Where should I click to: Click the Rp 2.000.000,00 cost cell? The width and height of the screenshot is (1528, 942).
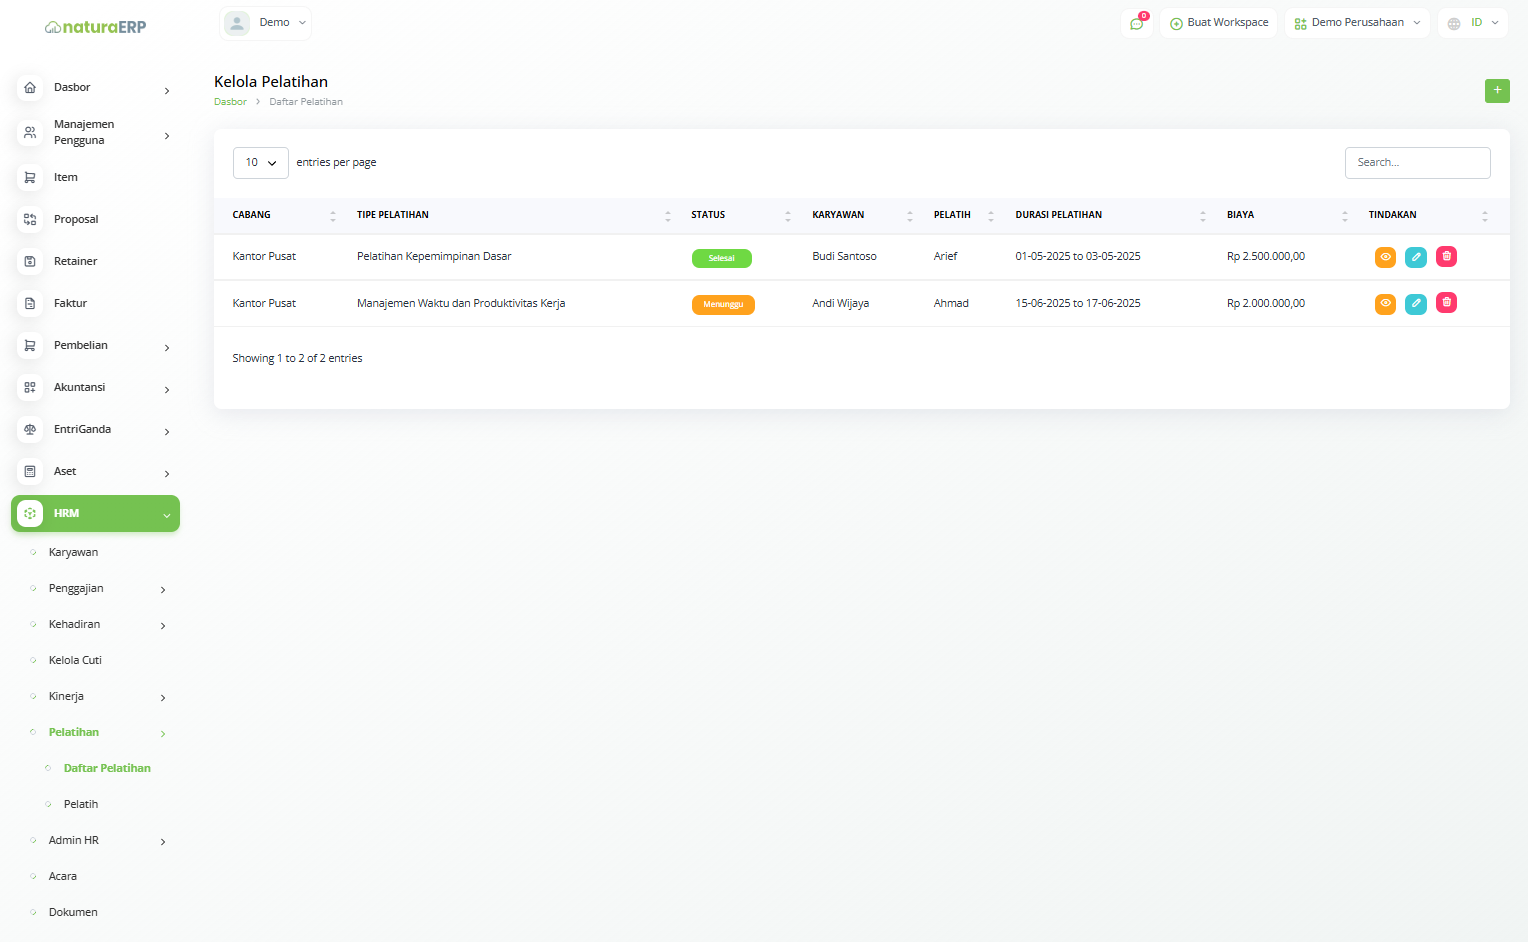click(x=1266, y=304)
